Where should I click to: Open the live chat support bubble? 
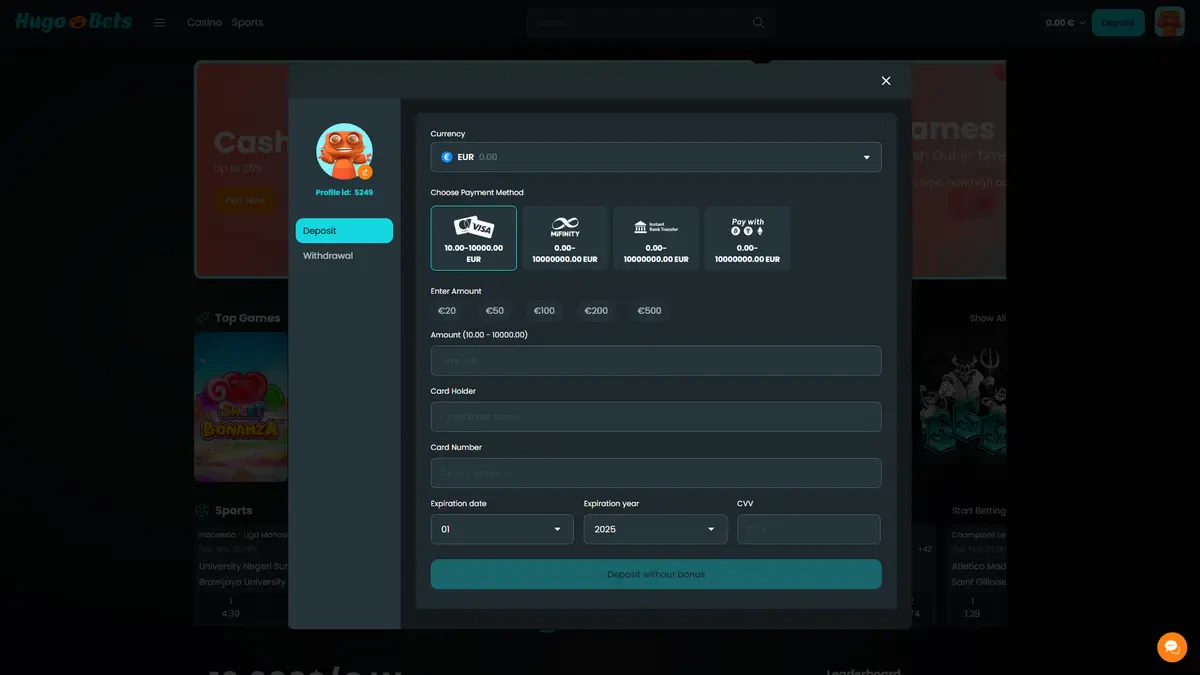tap(1171, 647)
